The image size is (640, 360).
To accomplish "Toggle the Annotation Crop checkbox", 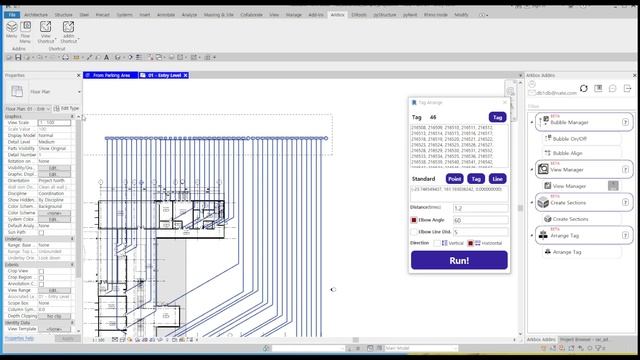I will tap(41, 284).
